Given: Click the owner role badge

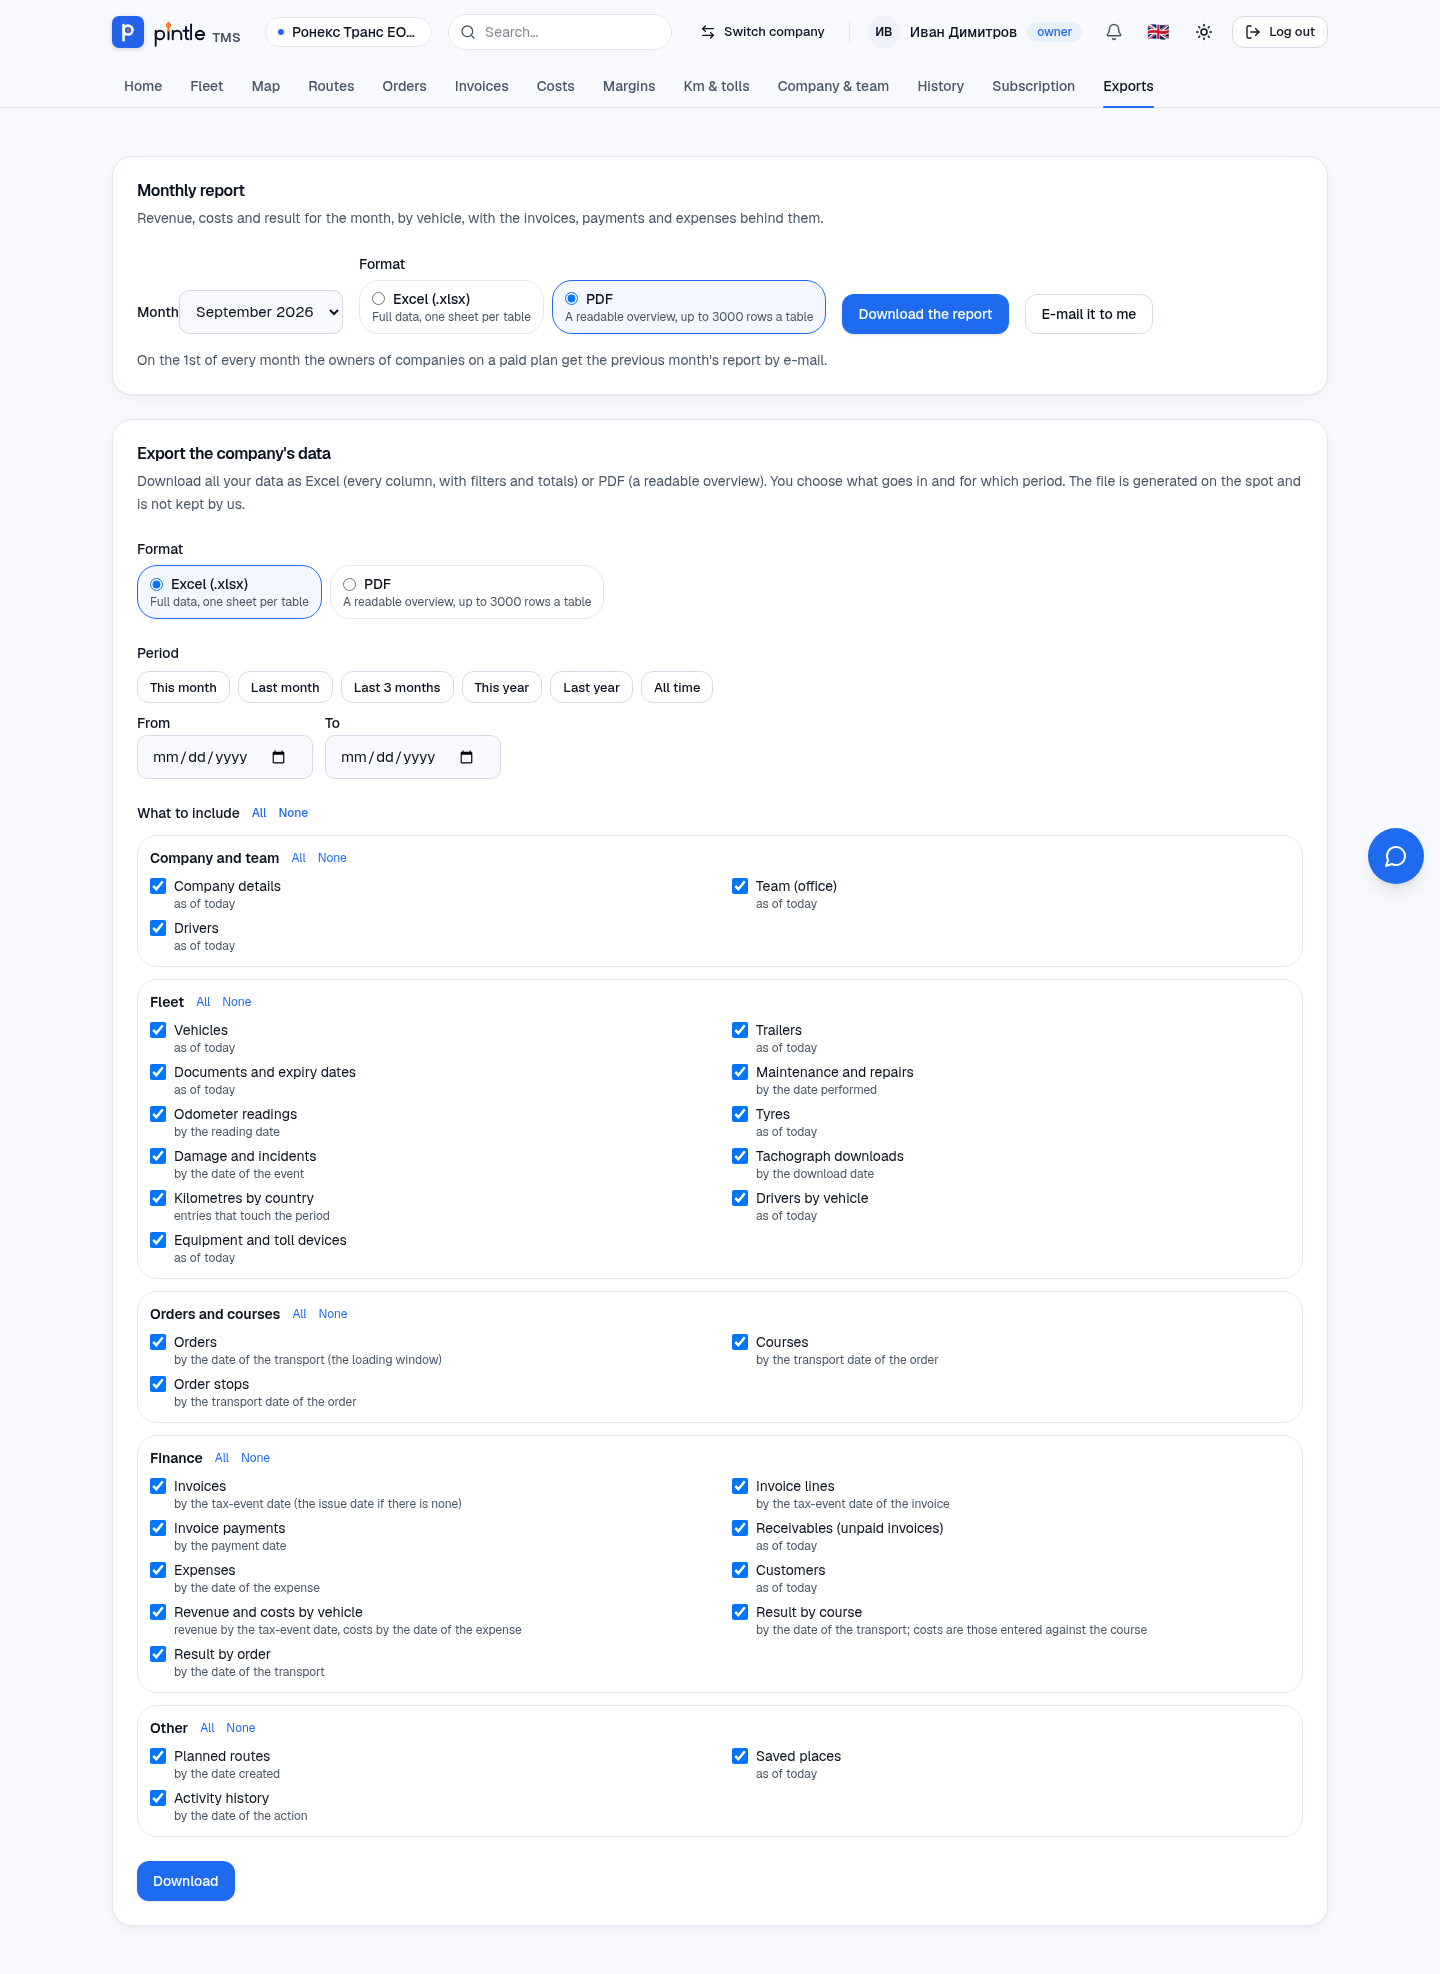Looking at the screenshot, I should (1054, 32).
